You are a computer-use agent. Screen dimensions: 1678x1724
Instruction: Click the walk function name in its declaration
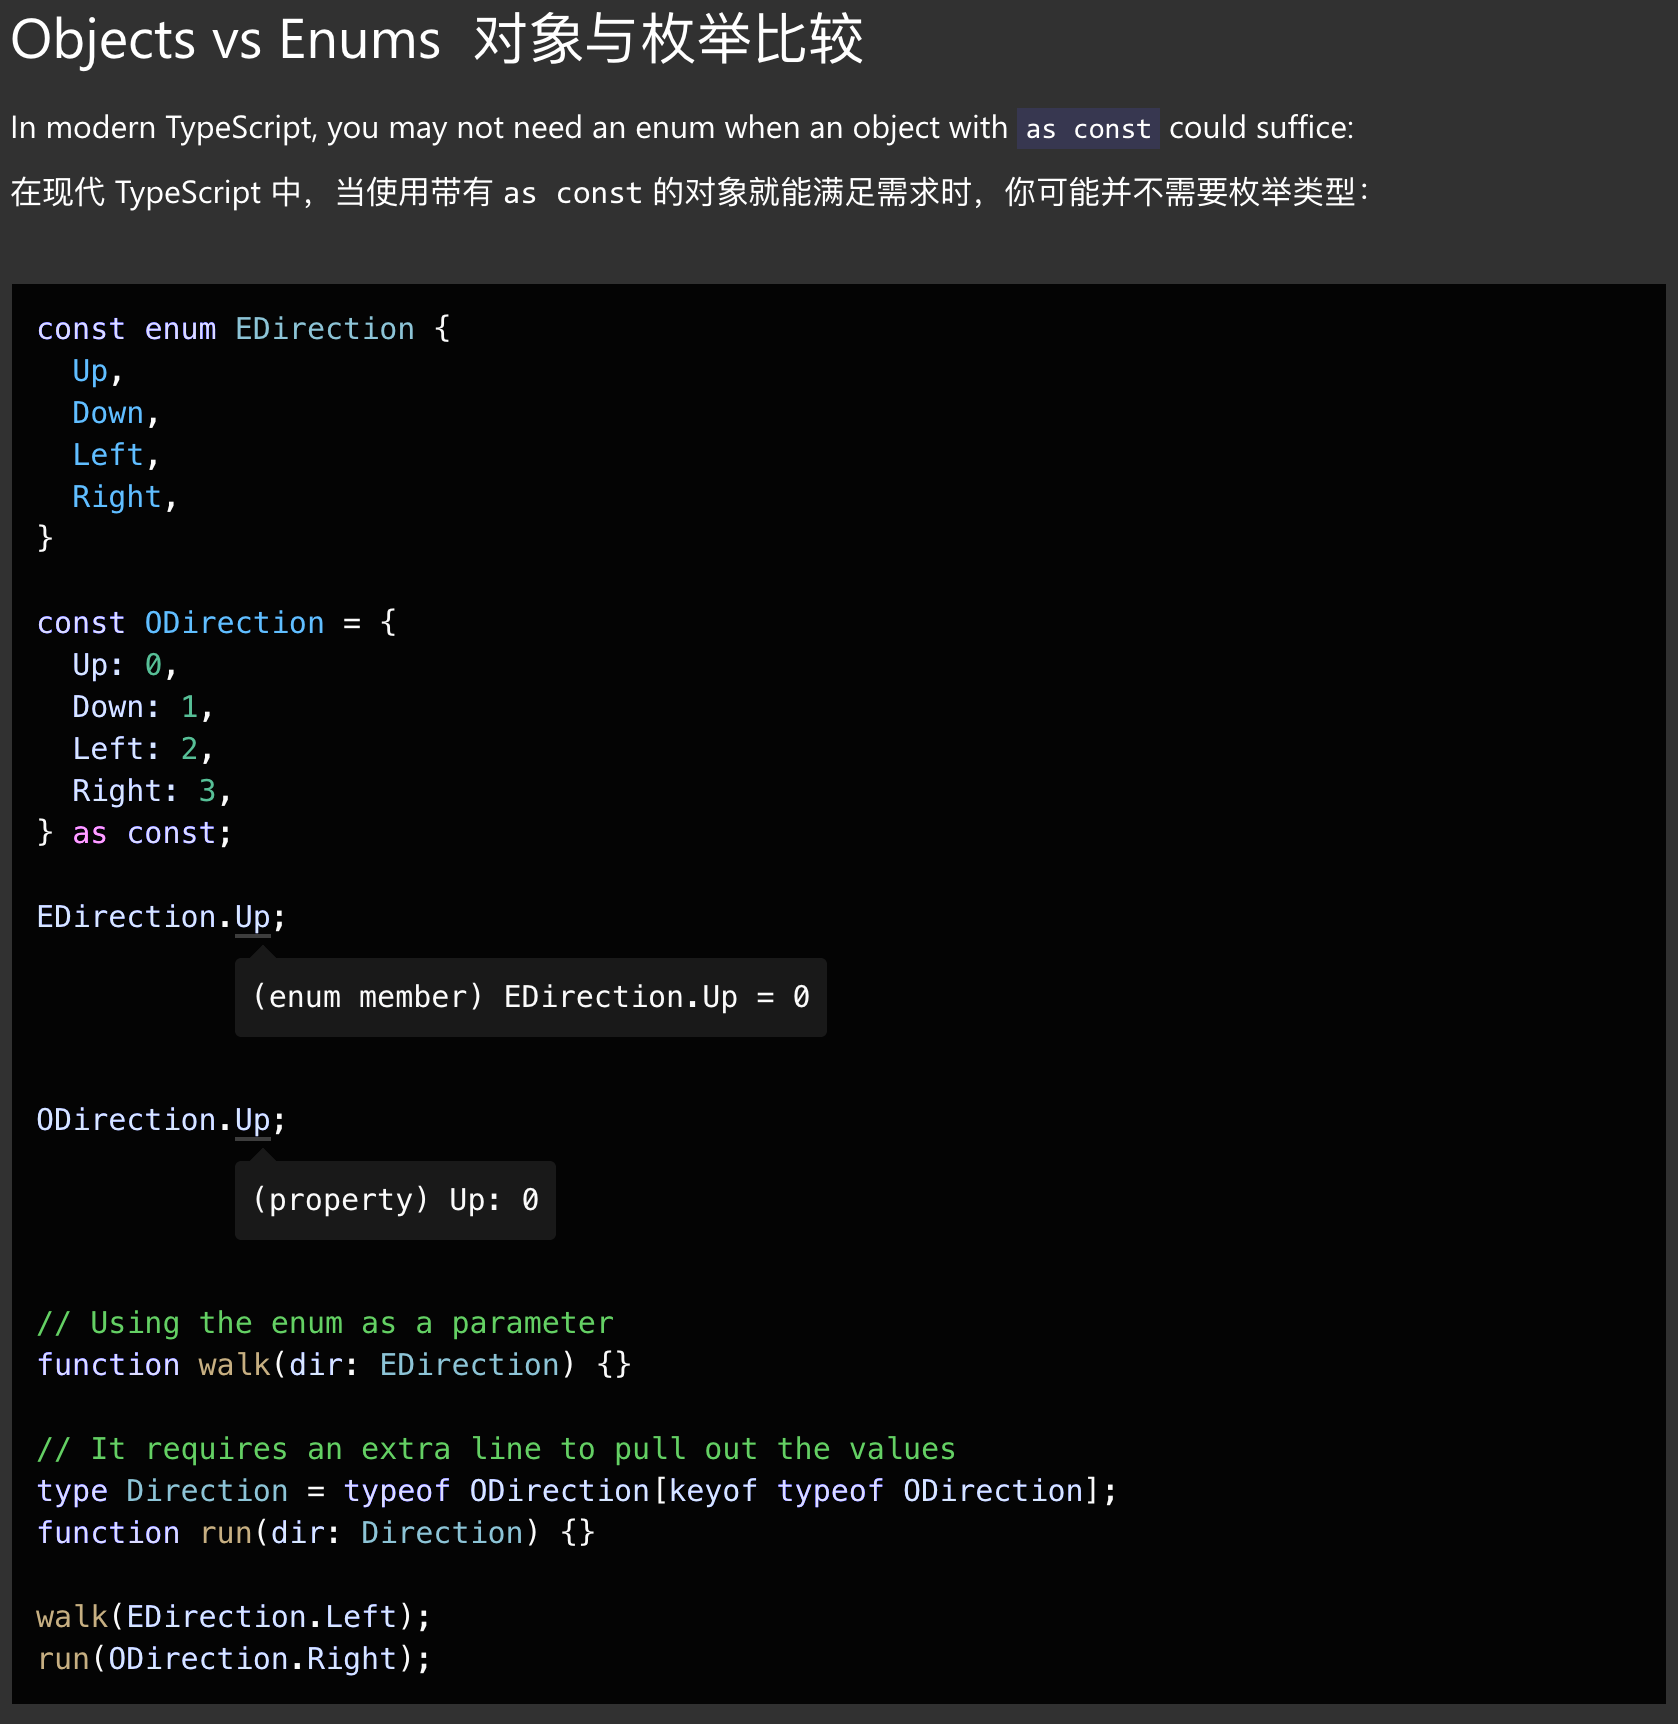(x=234, y=1365)
